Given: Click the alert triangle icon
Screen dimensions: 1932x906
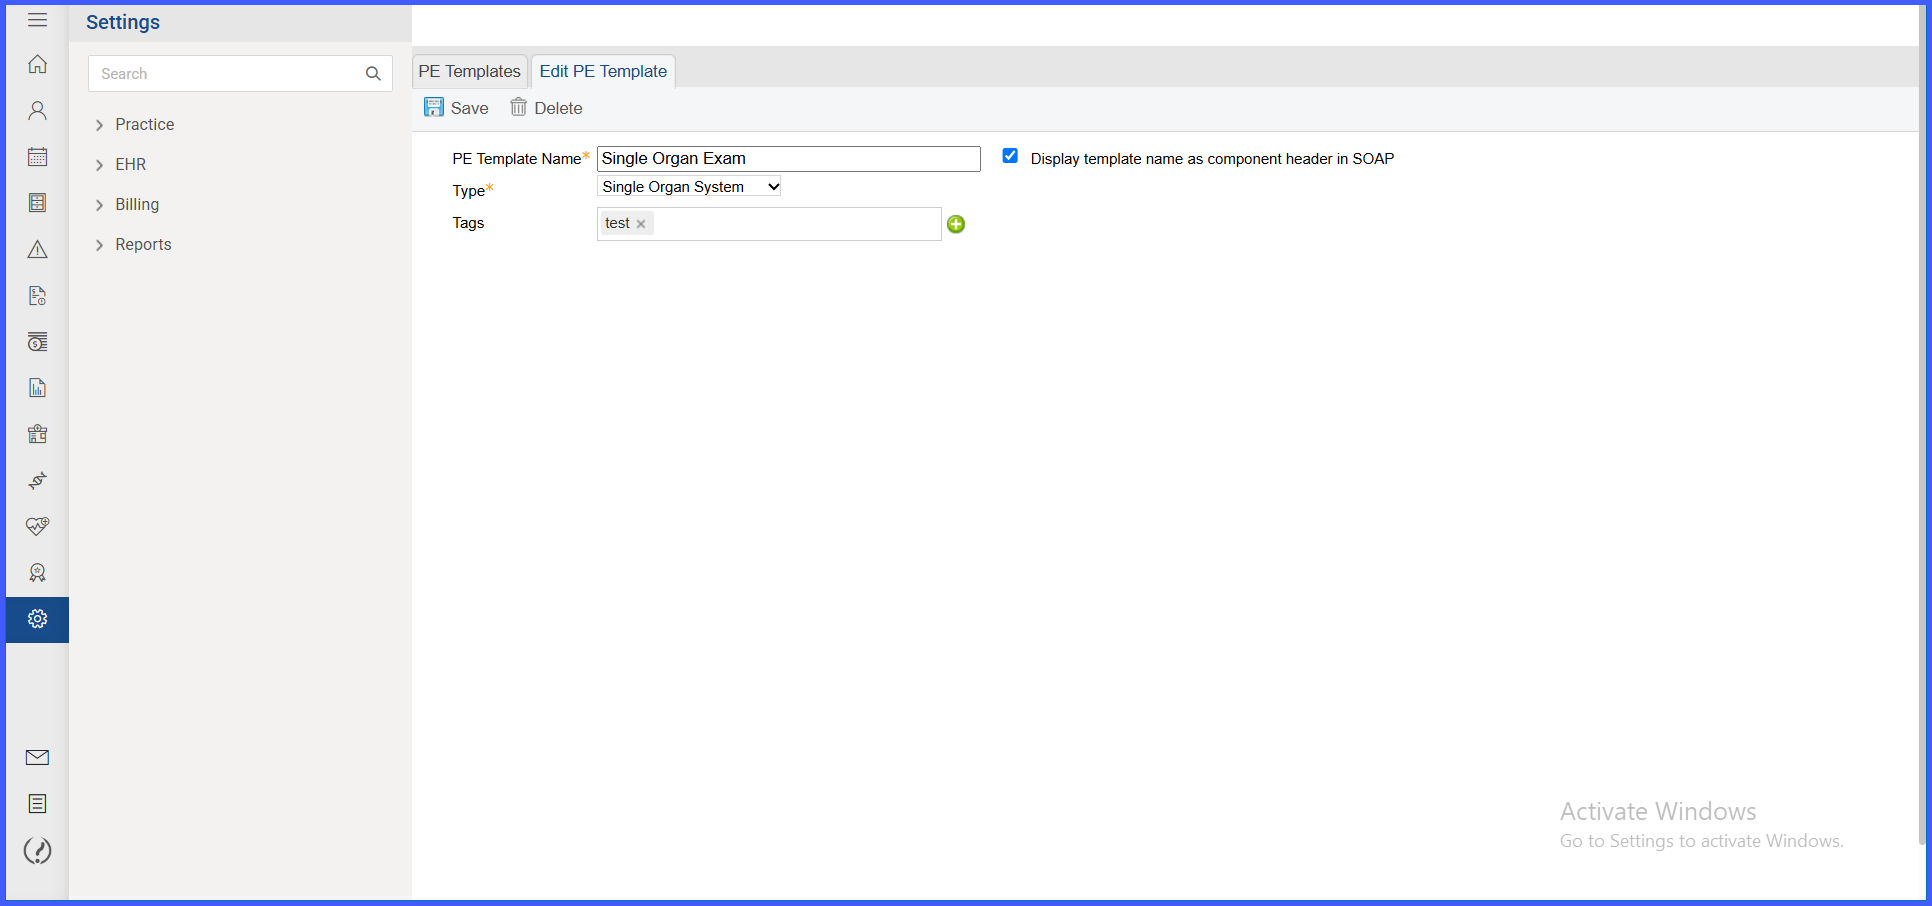Looking at the screenshot, I should pos(37,249).
